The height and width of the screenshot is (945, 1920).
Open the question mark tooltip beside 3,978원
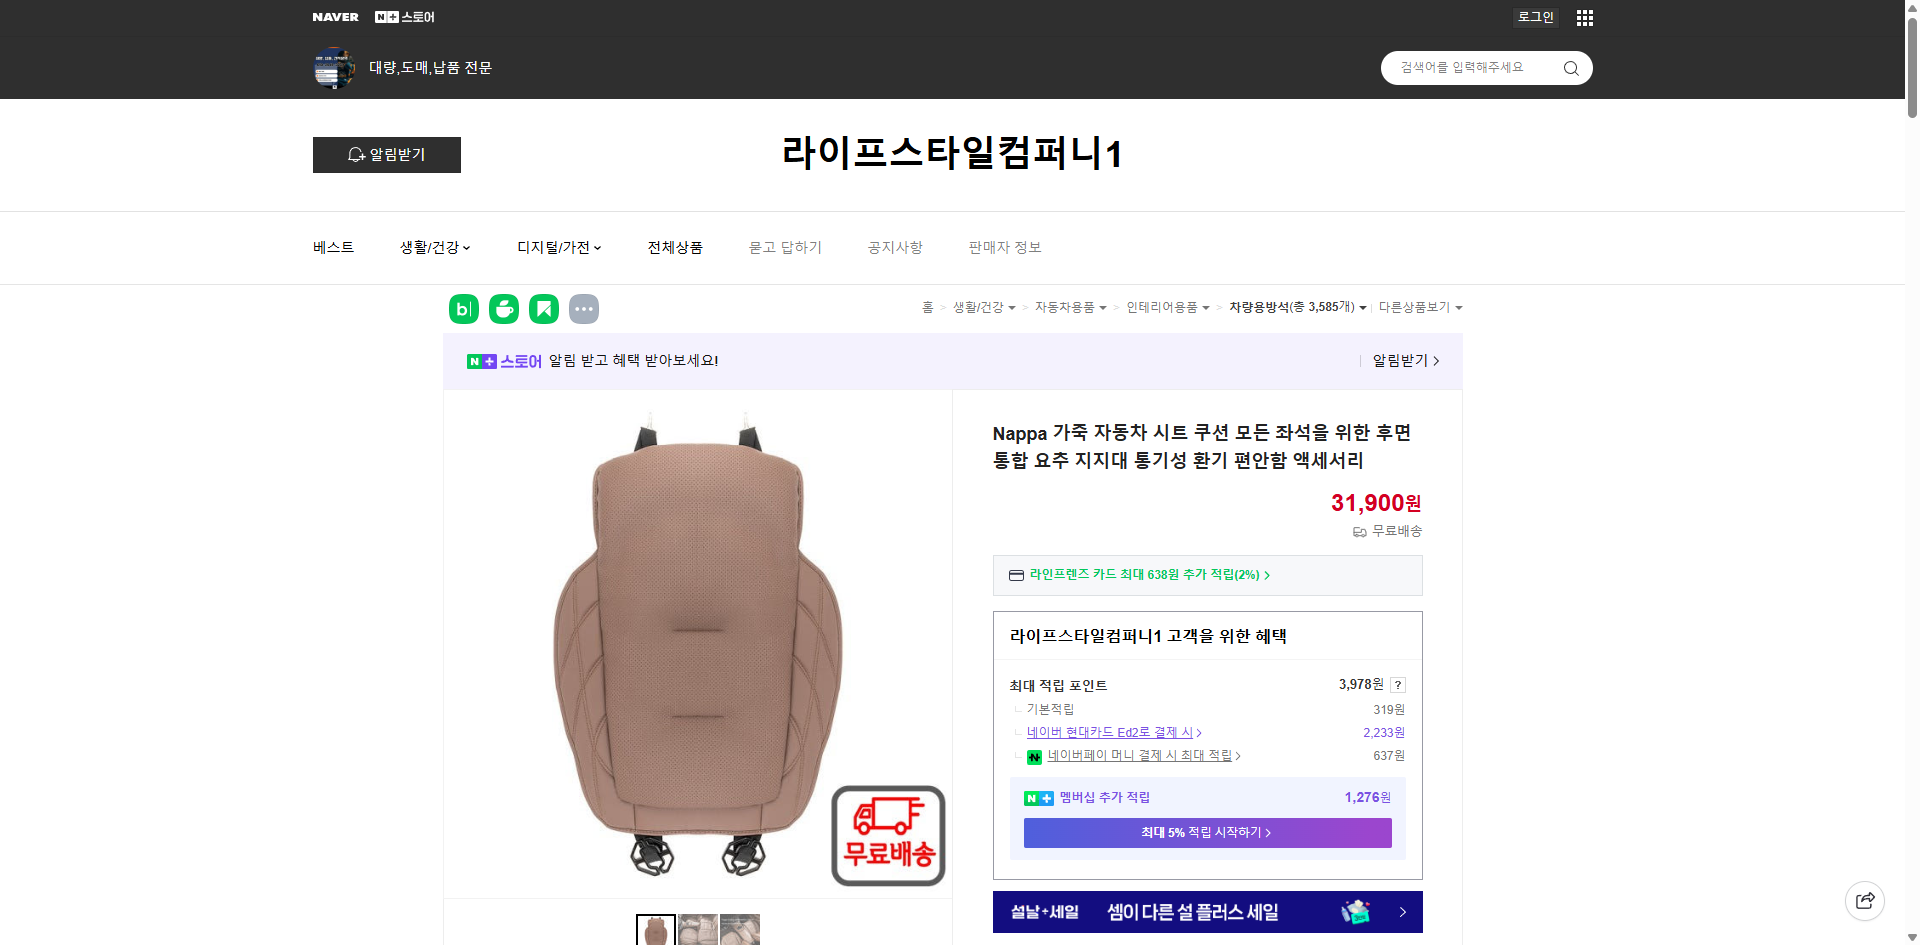tap(1397, 685)
